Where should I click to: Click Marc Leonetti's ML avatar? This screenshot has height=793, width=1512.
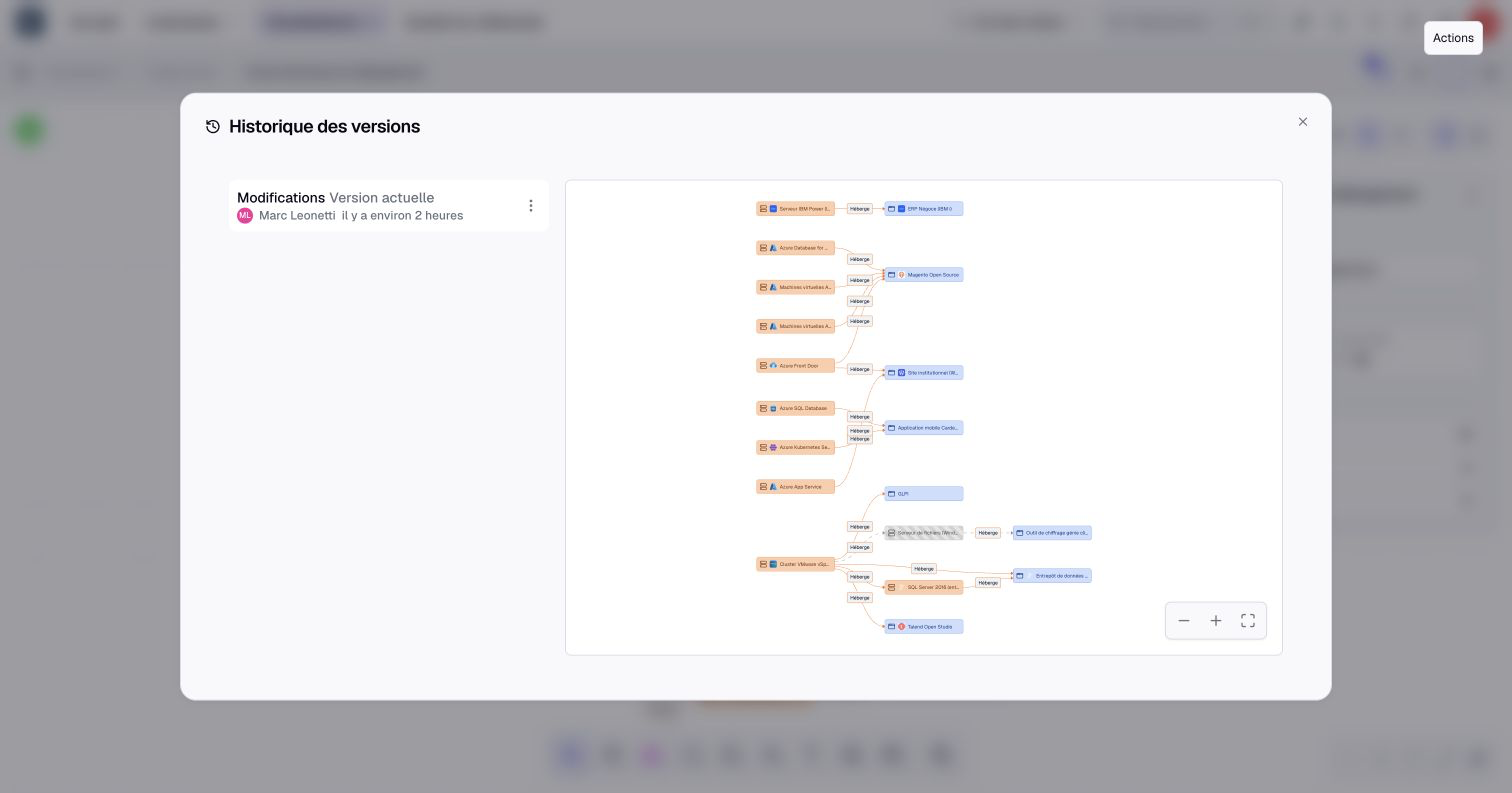[x=245, y=216]
